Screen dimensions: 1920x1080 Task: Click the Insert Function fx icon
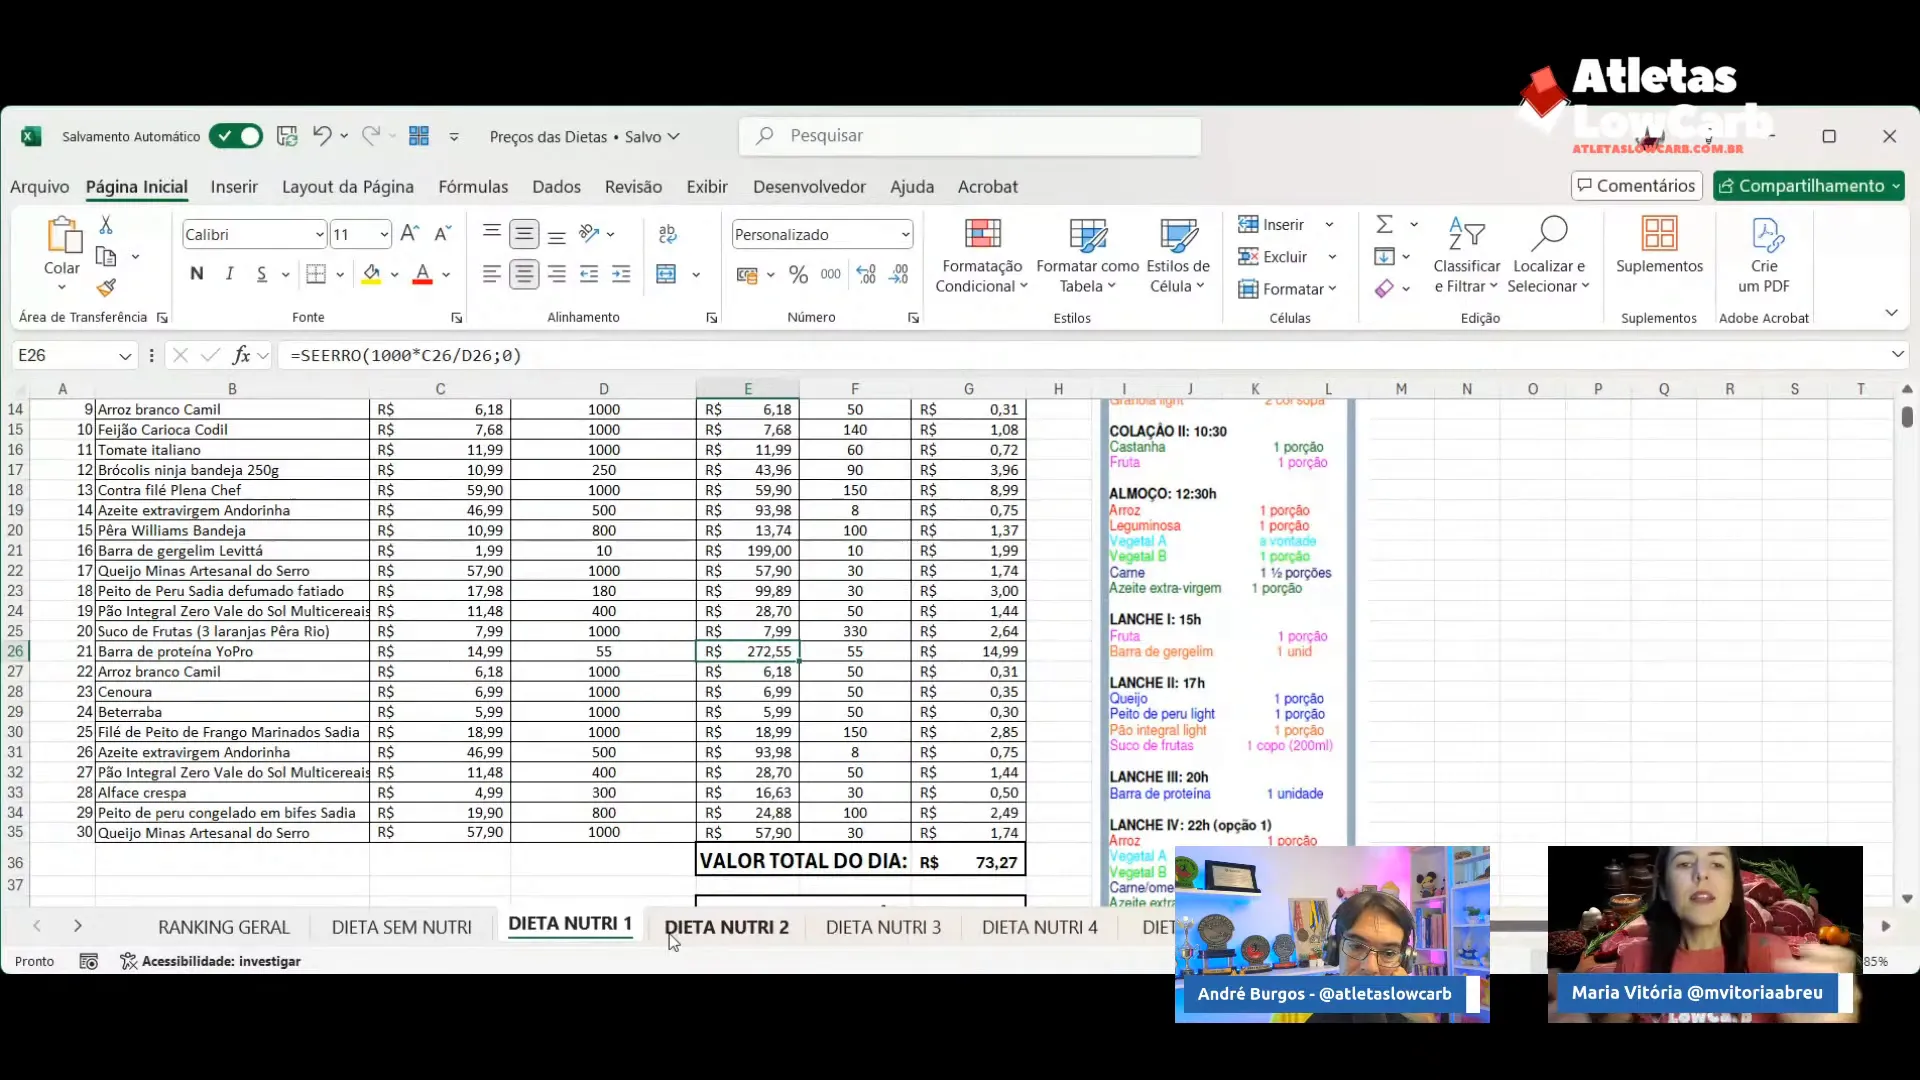tap(241, 355)
